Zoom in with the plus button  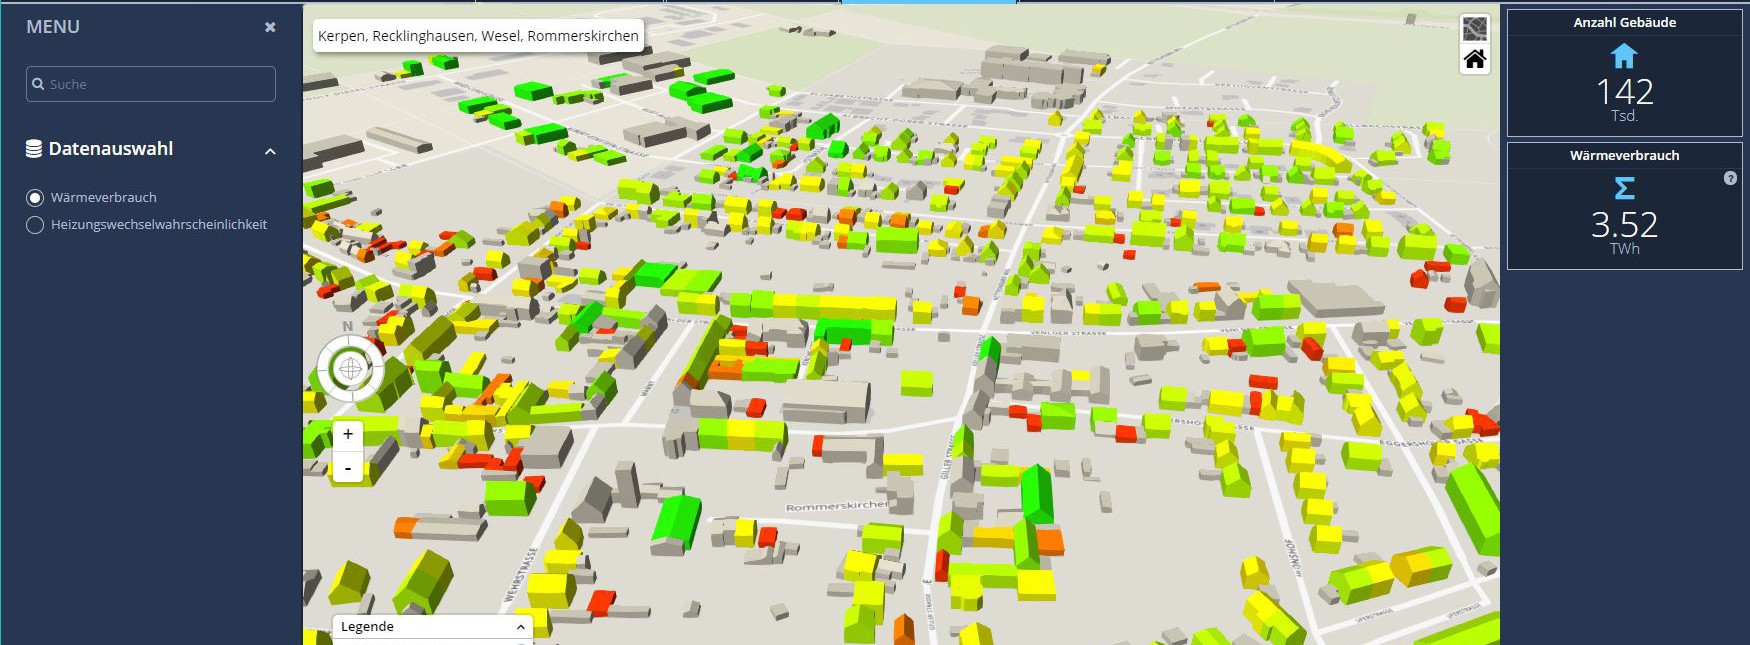pyautogui.click(x=348, y=434)
